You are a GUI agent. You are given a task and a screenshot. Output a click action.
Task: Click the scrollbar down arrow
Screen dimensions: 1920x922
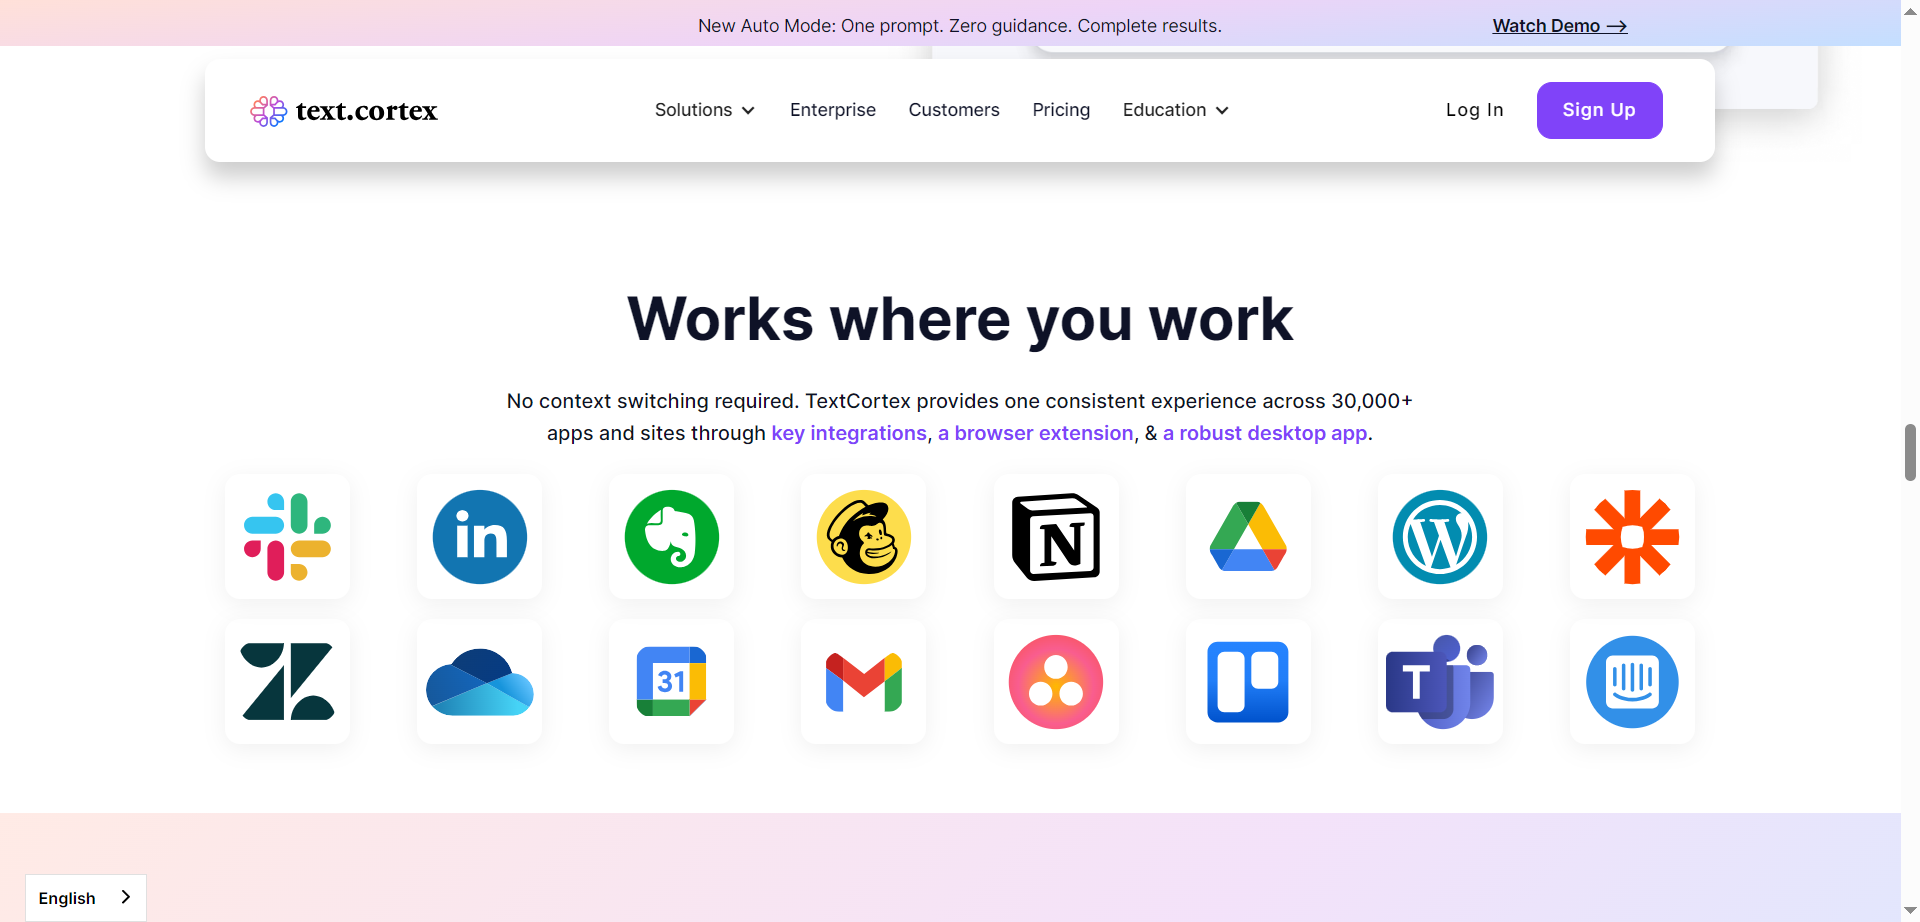1910,912
